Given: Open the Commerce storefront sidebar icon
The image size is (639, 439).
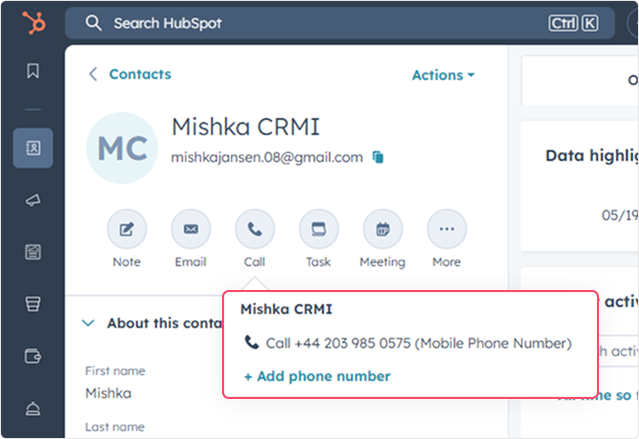Looking at the screenshot, I should point(33,304).
